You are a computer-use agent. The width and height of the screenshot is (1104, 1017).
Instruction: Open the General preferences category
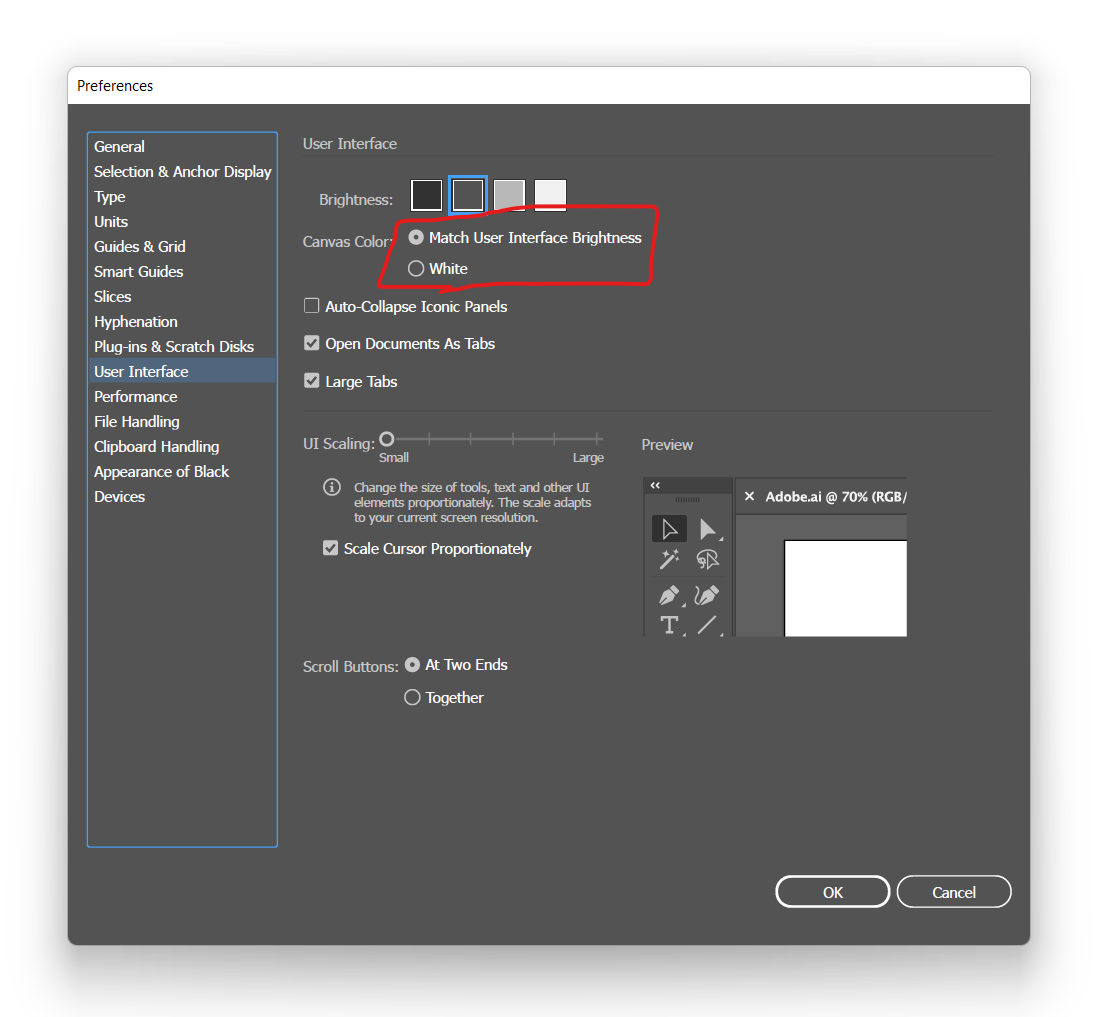click(x=182, y=146)
